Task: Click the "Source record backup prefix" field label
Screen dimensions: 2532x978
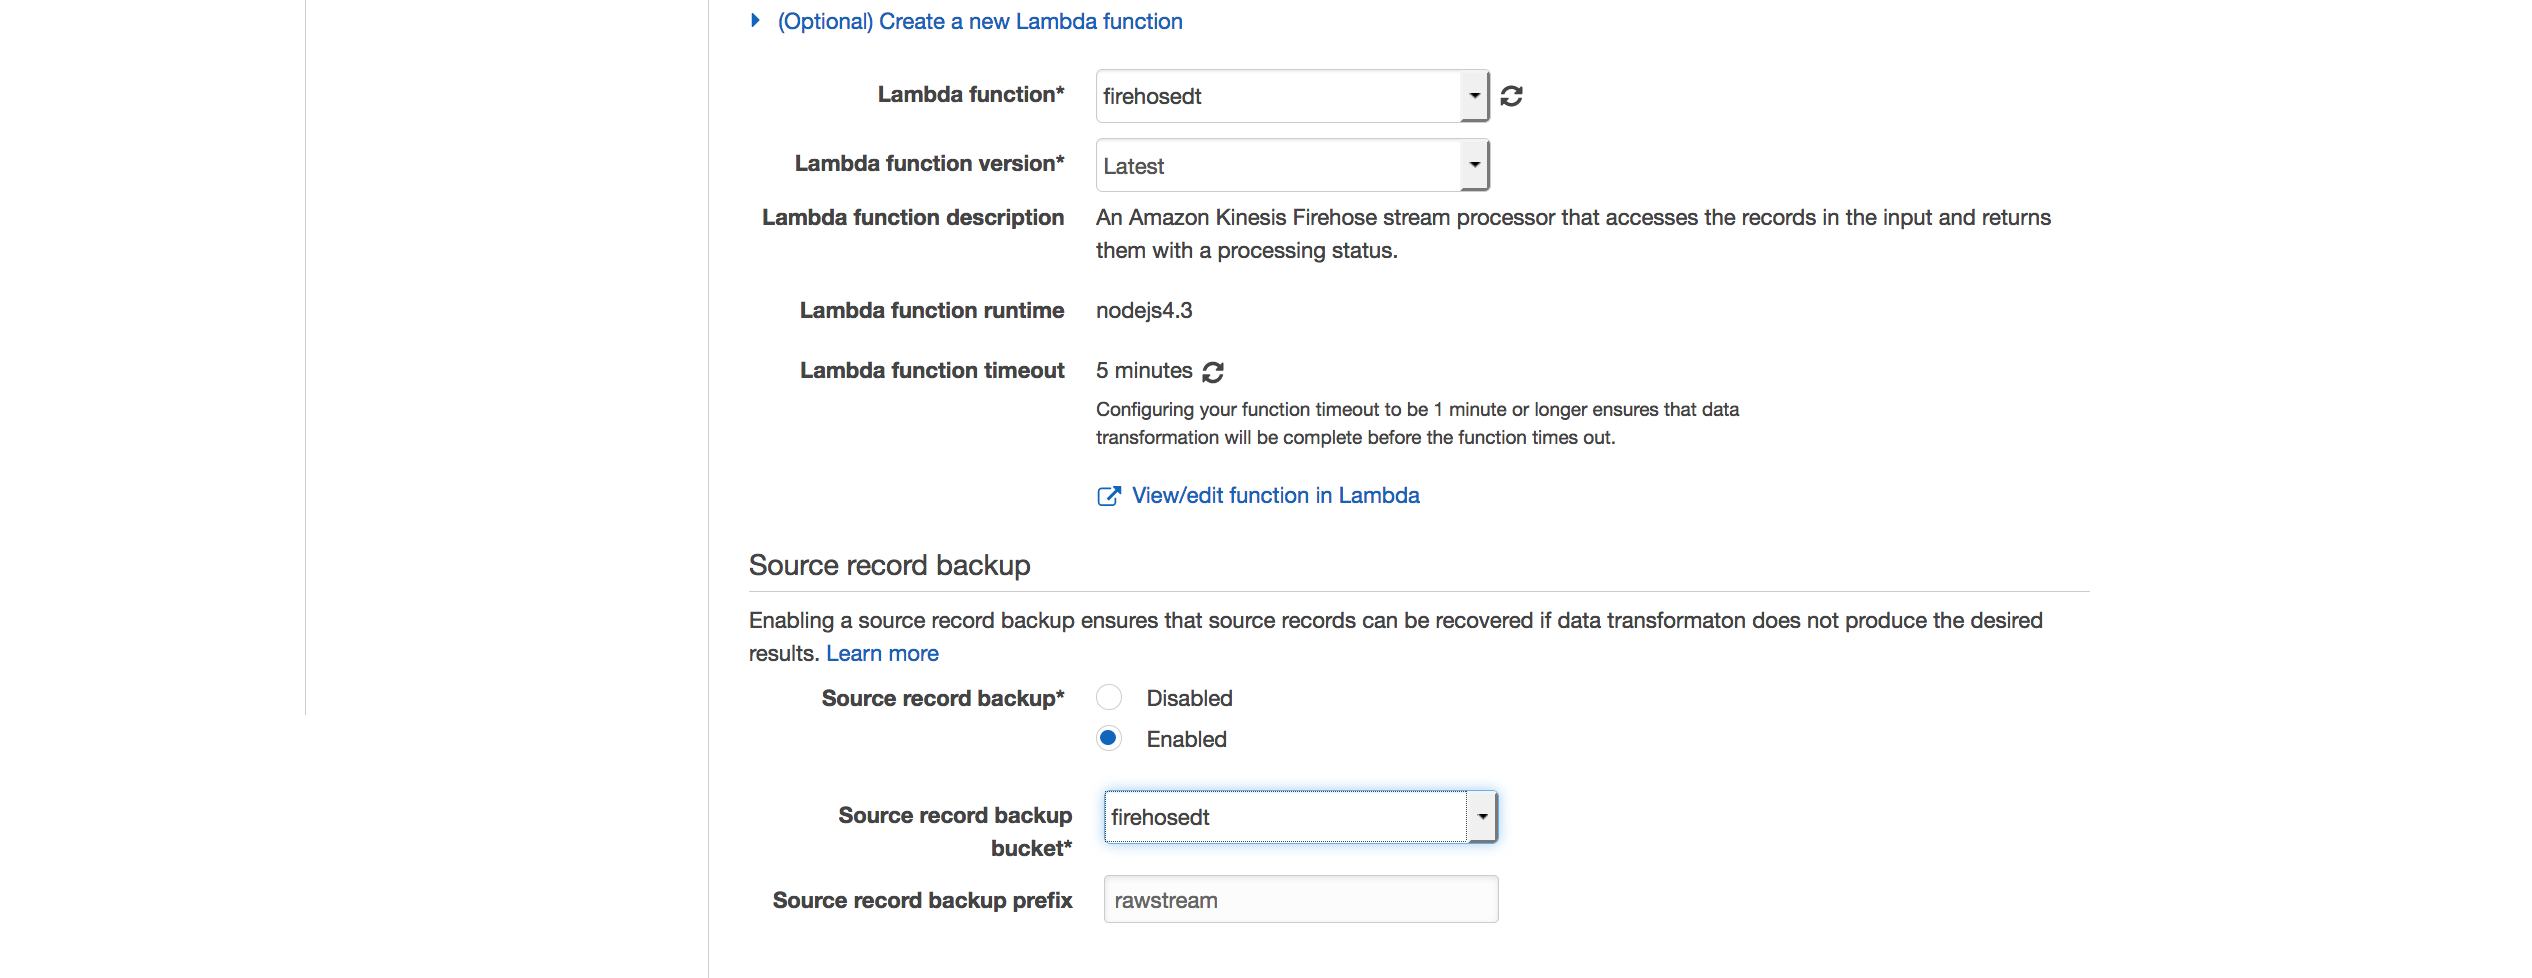Action: click(922, 900)
